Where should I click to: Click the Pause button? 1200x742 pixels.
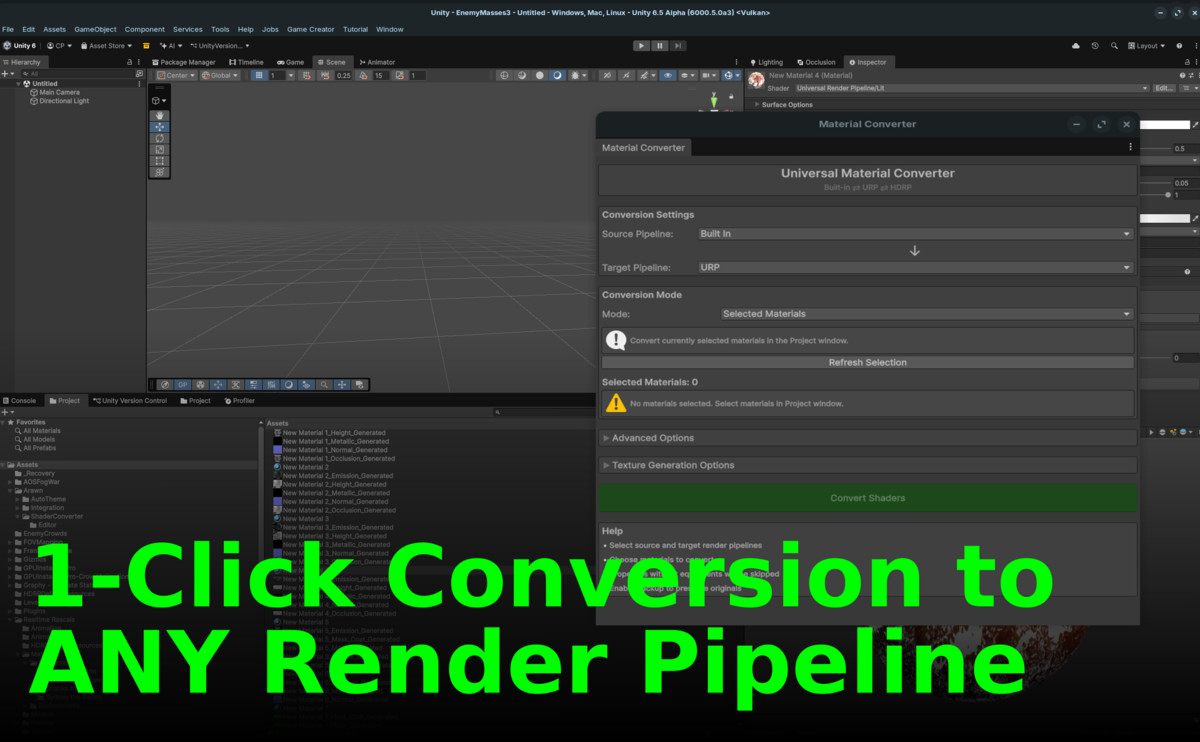click(x=660, y=45)
